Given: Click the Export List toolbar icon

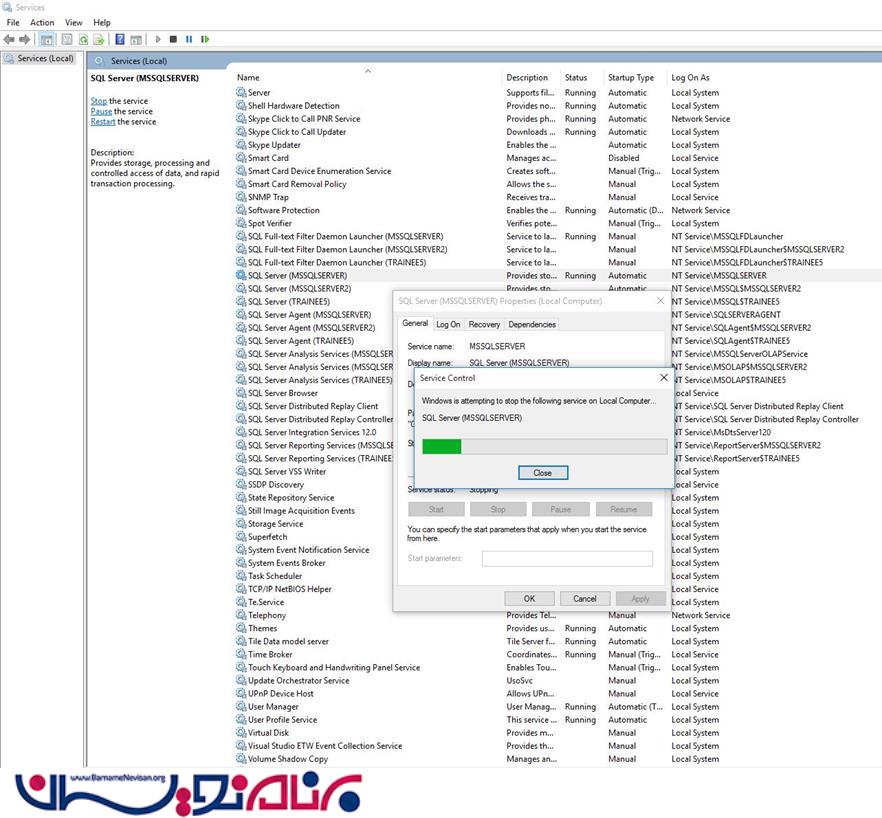Looking at the screenshot, I should click(99, 39).
